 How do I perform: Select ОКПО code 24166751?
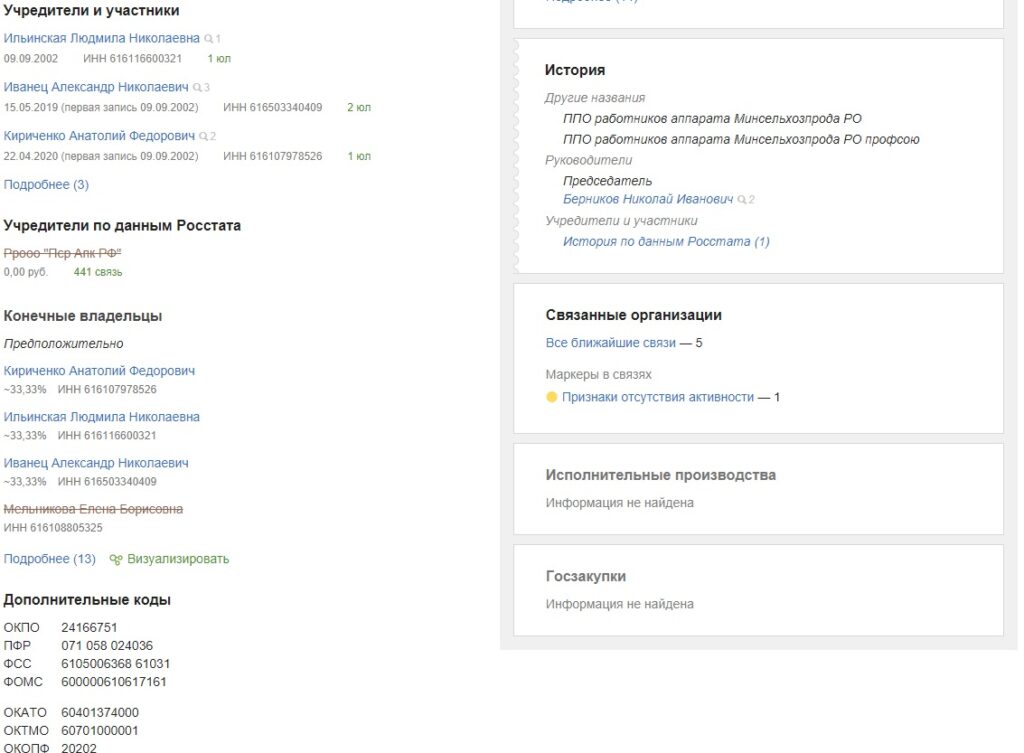click(x=89, y=628)
